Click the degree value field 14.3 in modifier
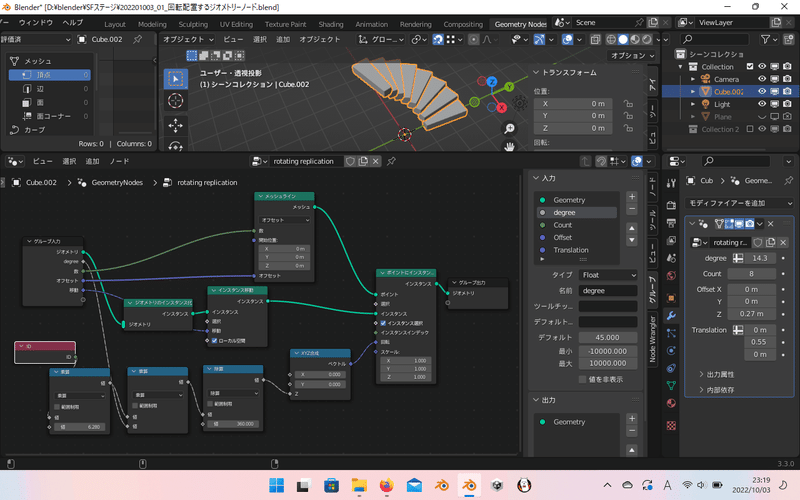Image resolution: width=800 pixels, height=500 pixels. click(759, 258)
